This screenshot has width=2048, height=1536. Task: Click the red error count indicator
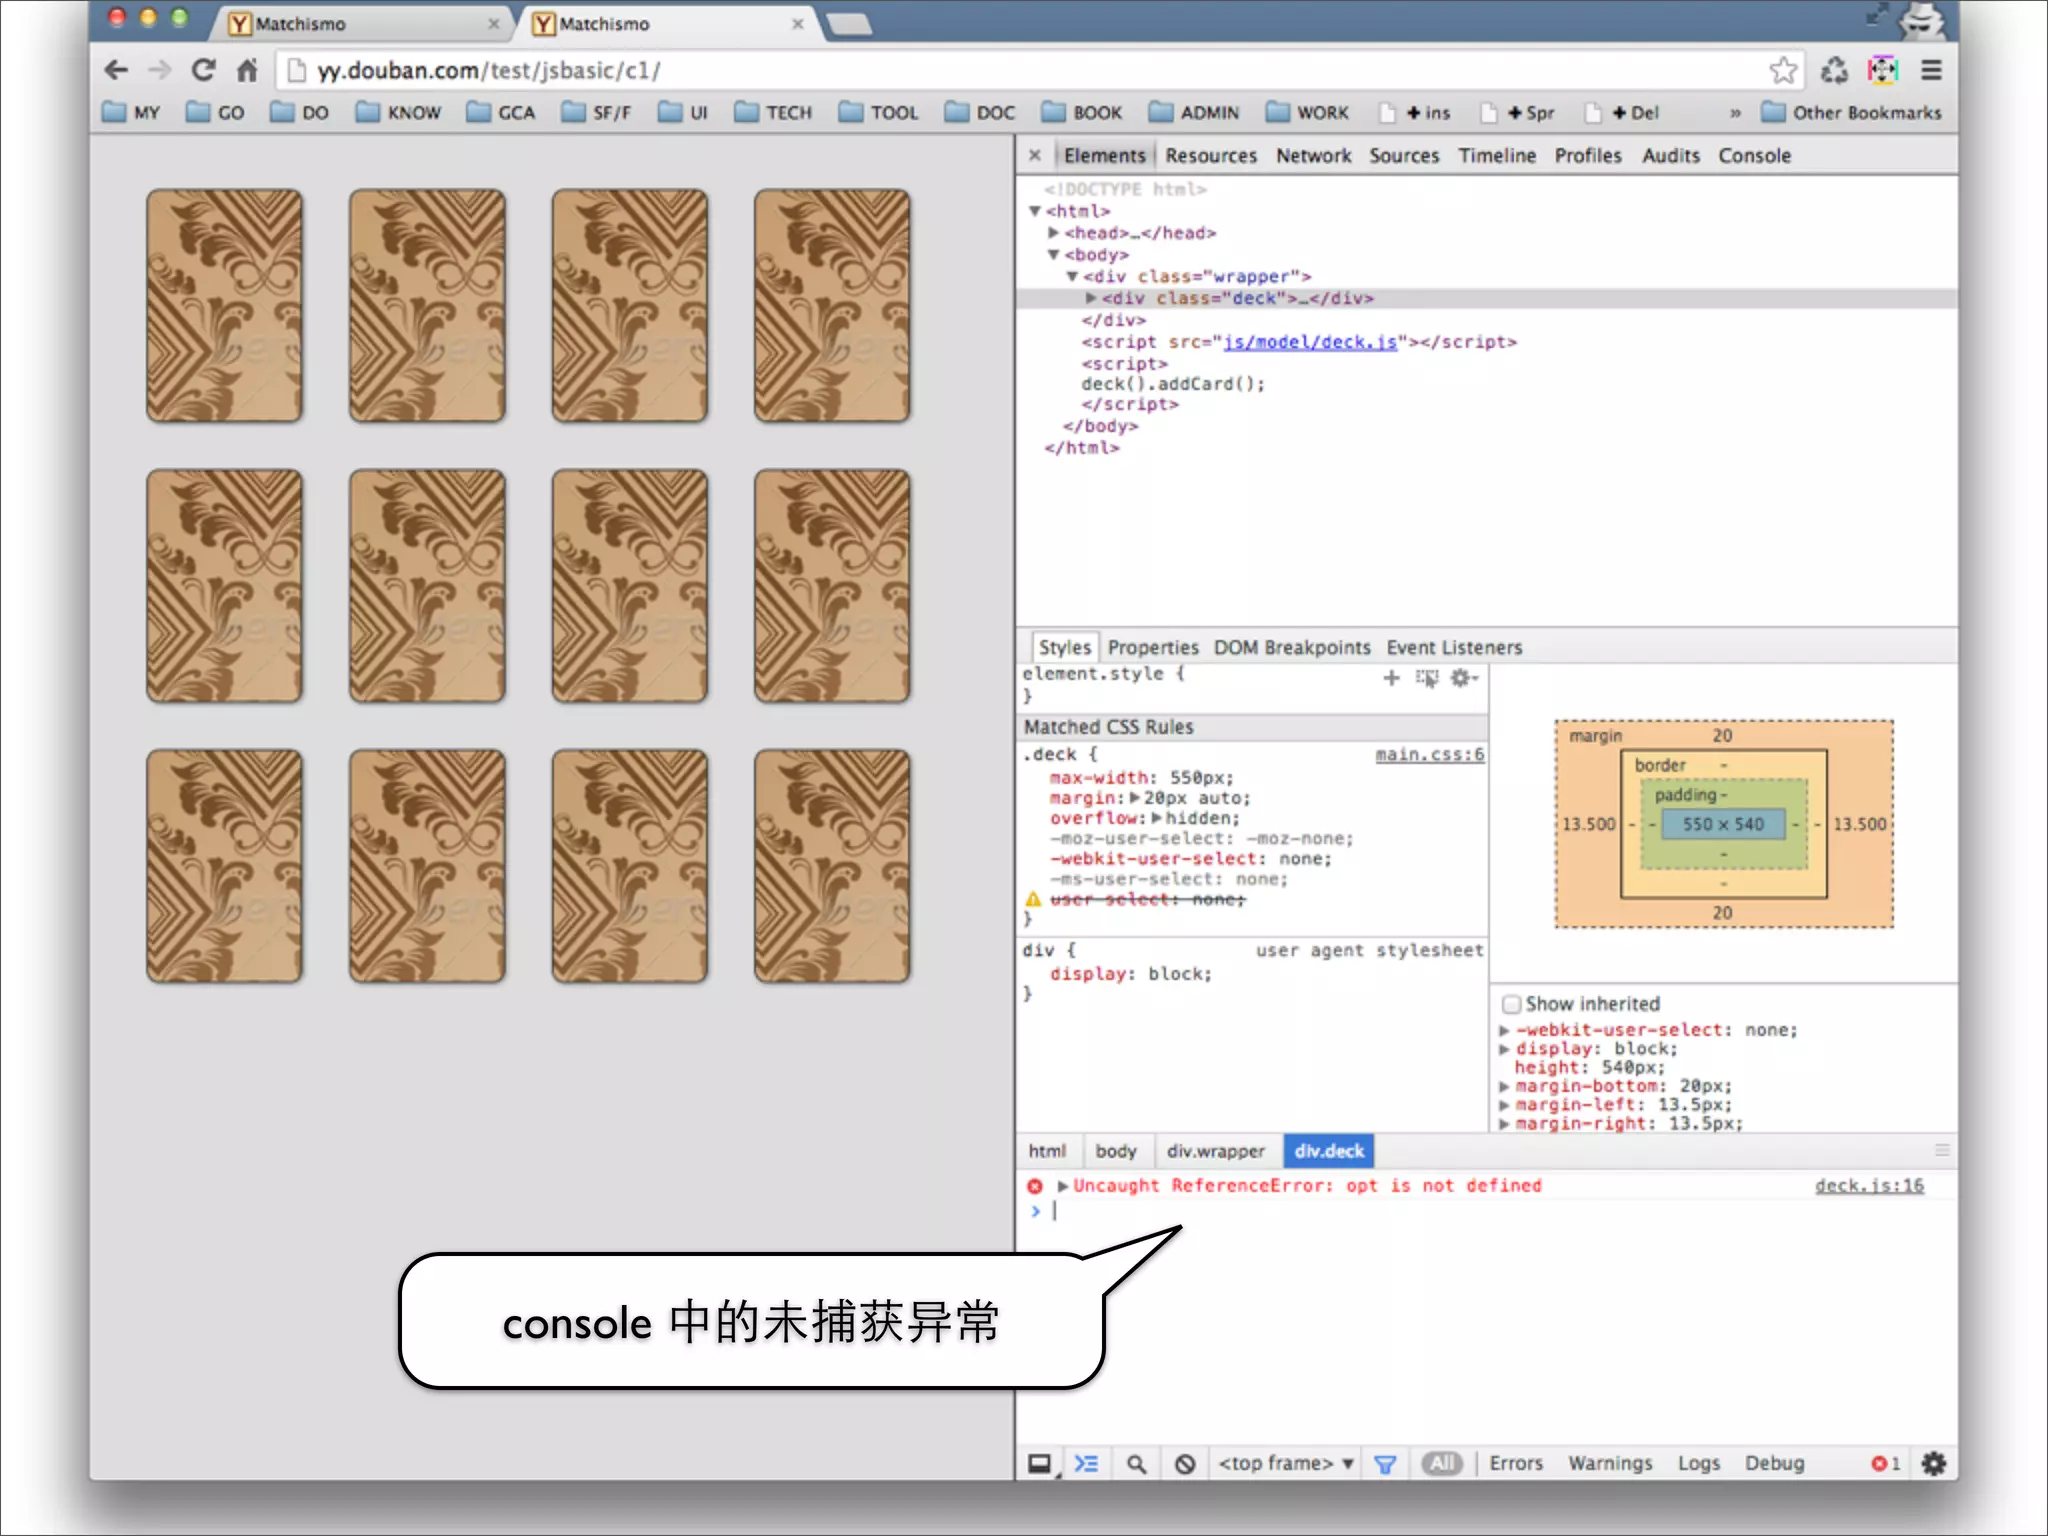(x=1885, y=1464)
